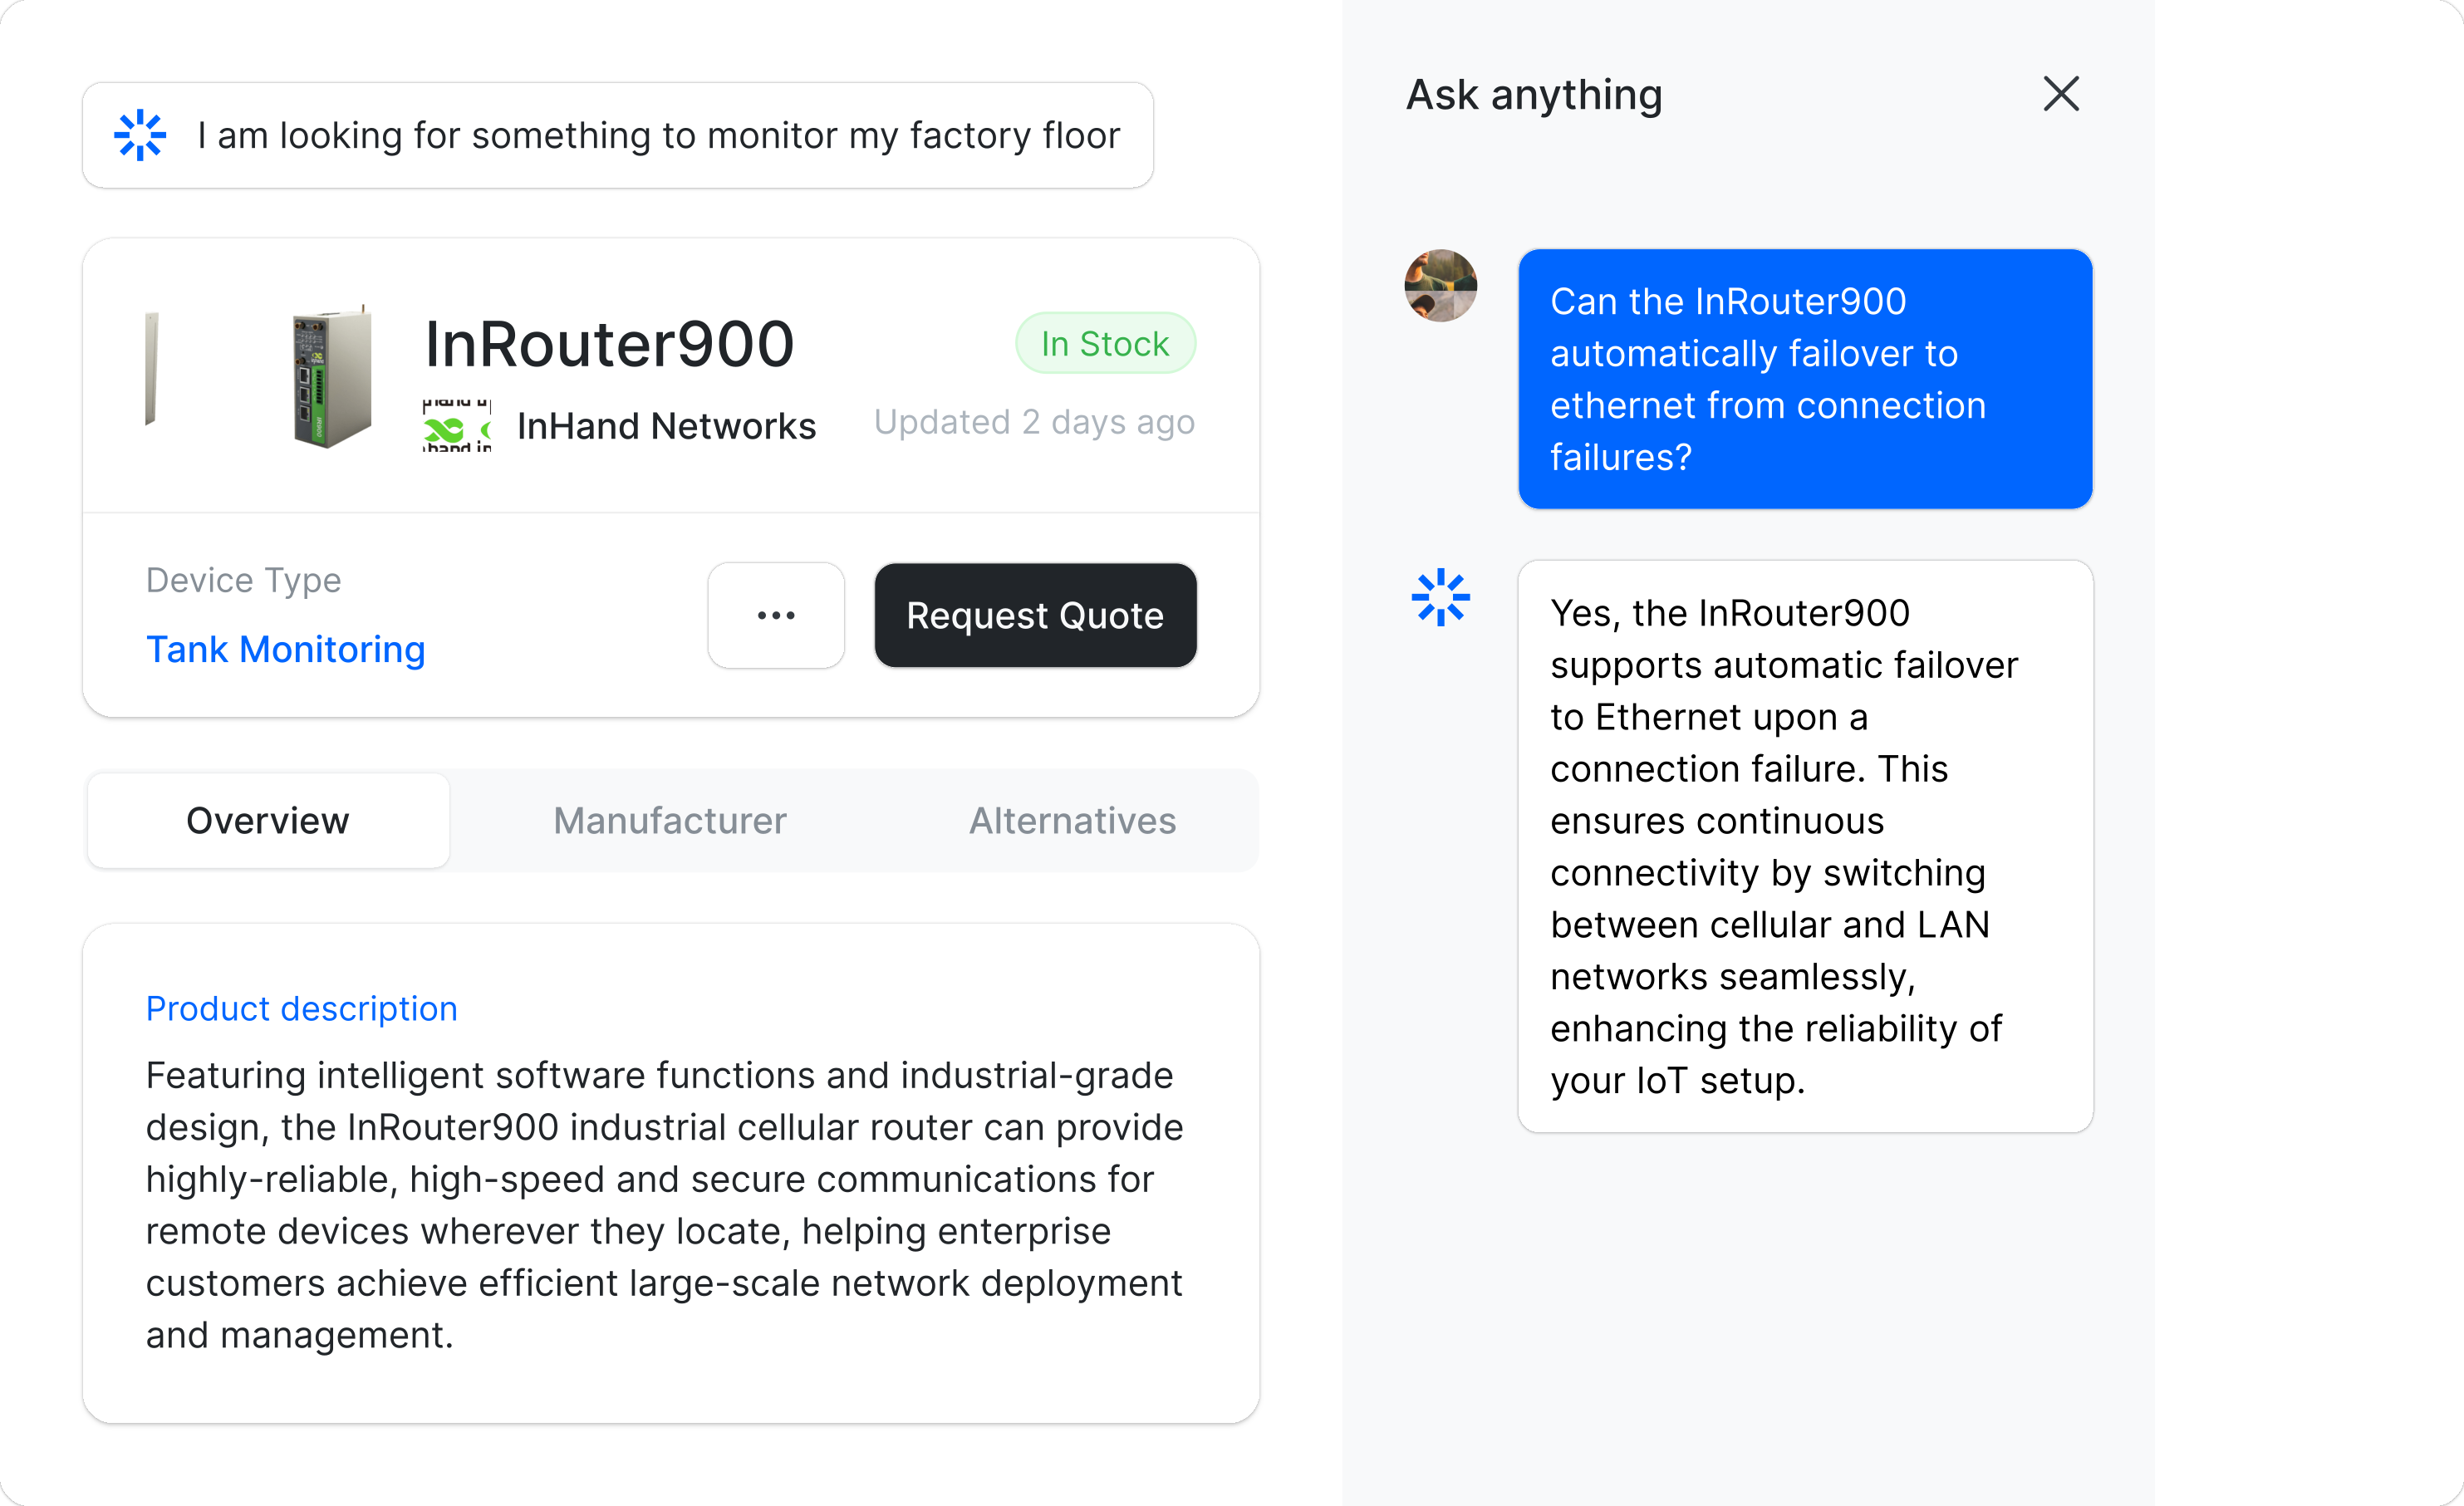2464x1506 pixels.
Task: Switch to the Overview tab
Action: [x=268, y=821]
